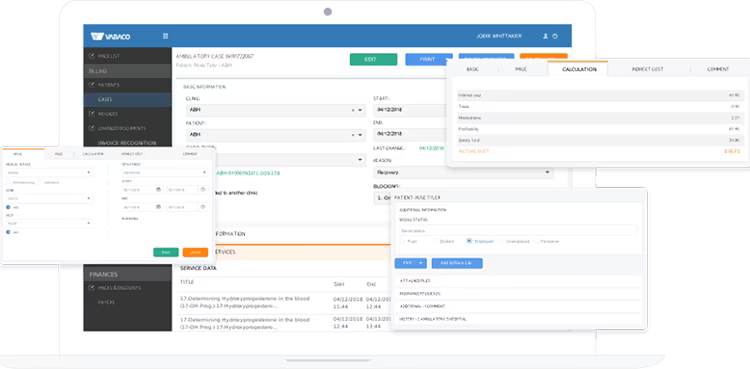The image size is (750, 369).
Task: Click the Changed Documents sidebar icon
Action: pyautogui.click(x=91, y=128)
